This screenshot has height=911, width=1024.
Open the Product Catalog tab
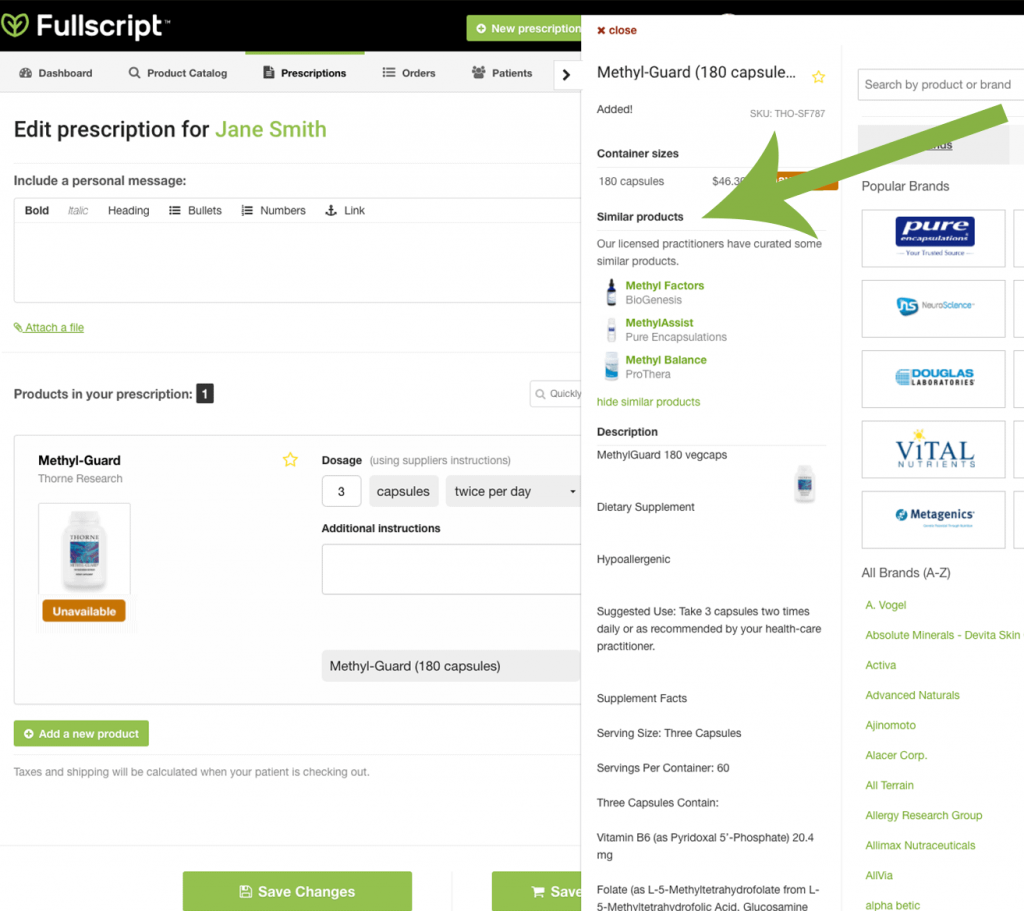(x=178, y=73)
